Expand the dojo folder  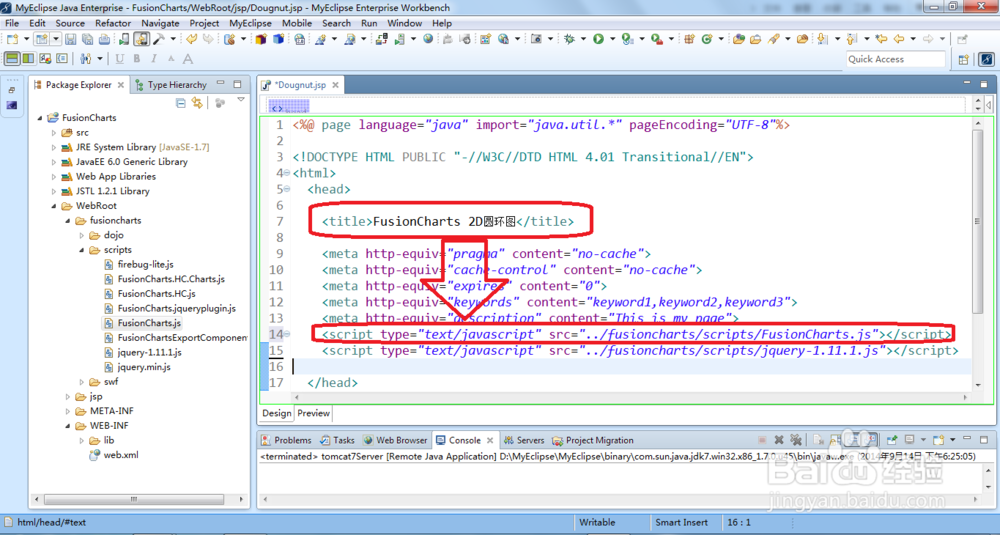(82, 235)
